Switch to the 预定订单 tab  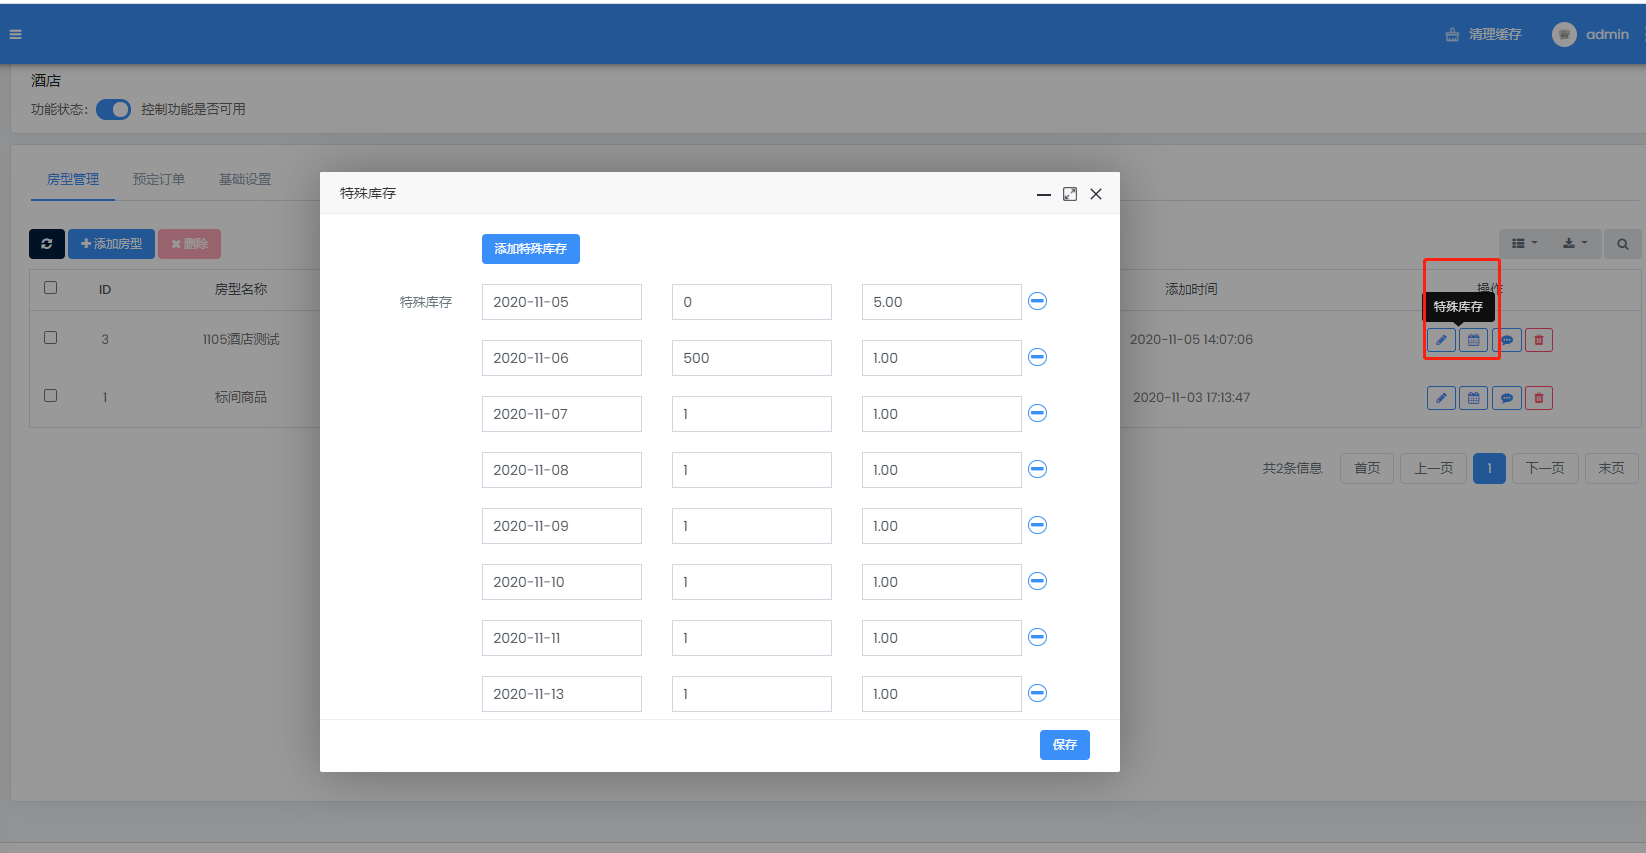pyautogui.click(x=159, y=179)
